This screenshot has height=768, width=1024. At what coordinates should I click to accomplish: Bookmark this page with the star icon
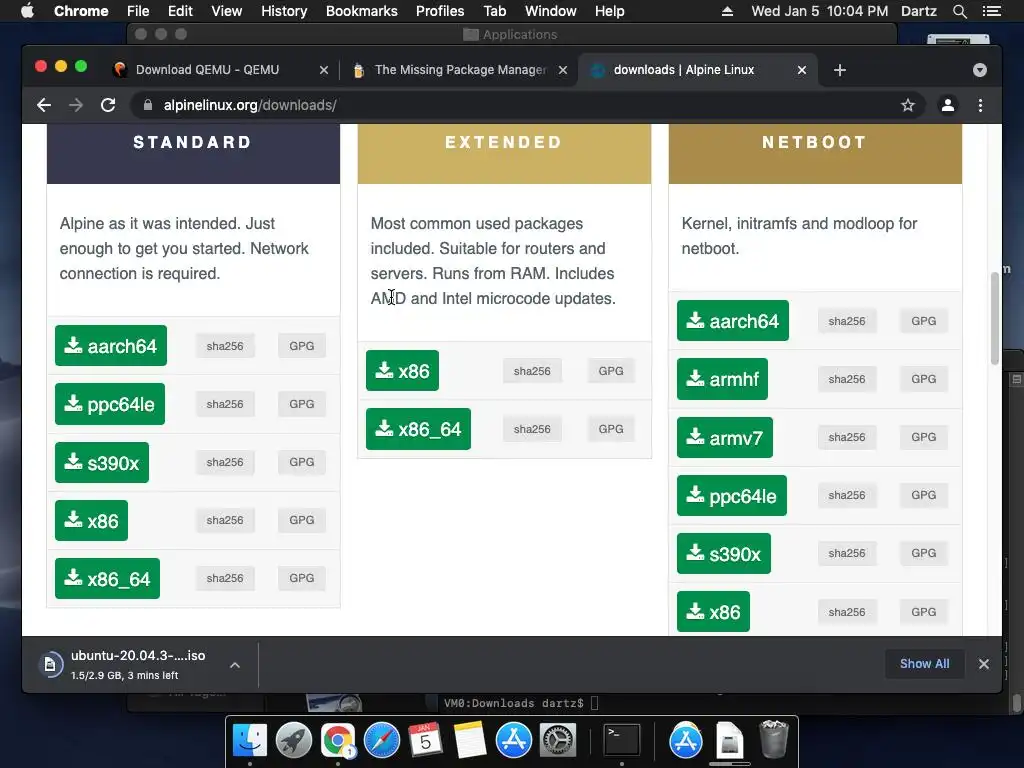908,105
